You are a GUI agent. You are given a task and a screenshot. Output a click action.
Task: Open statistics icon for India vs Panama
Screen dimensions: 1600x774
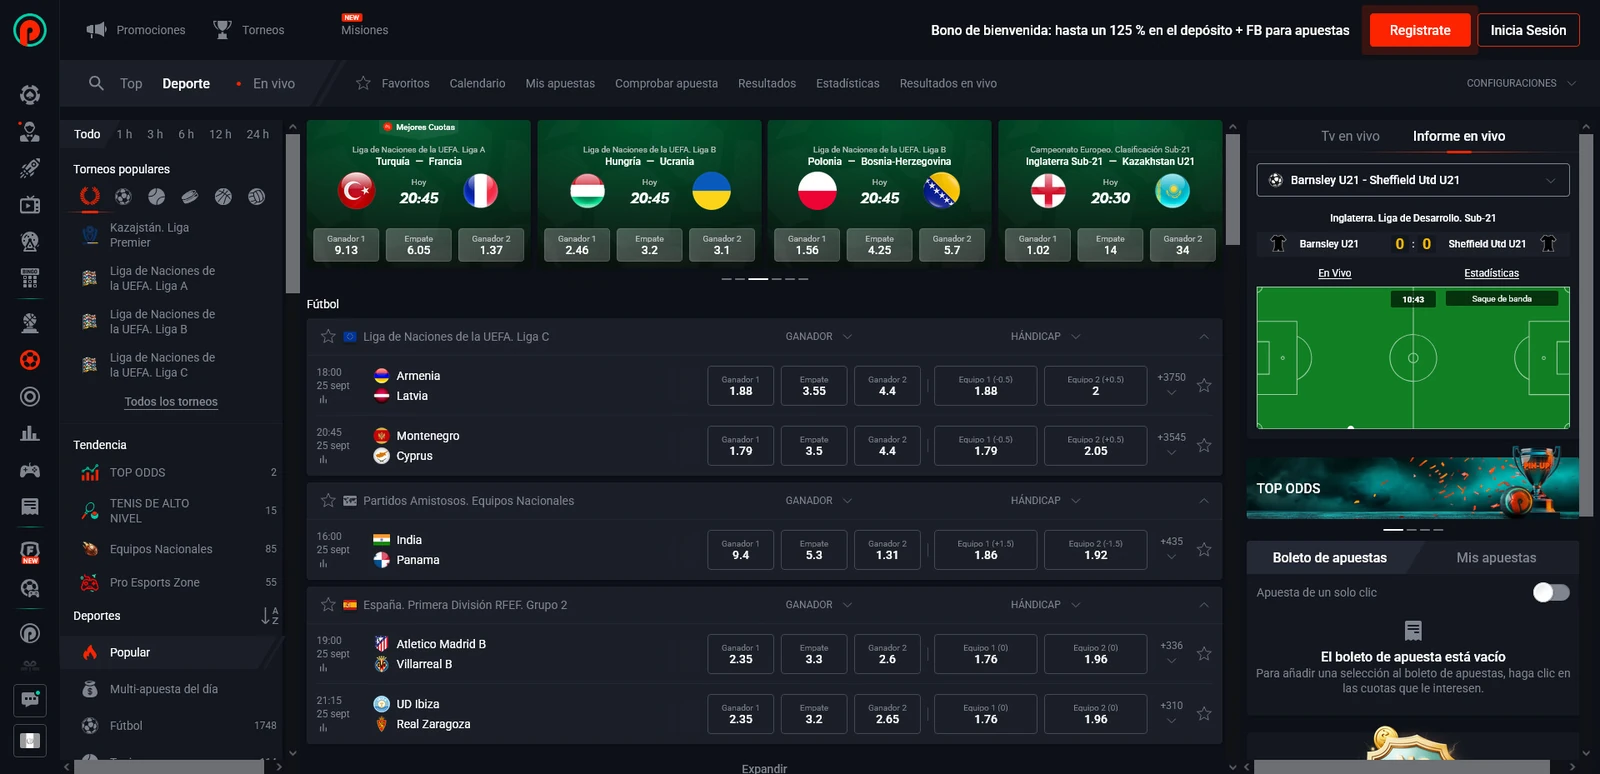pos(323,564)
